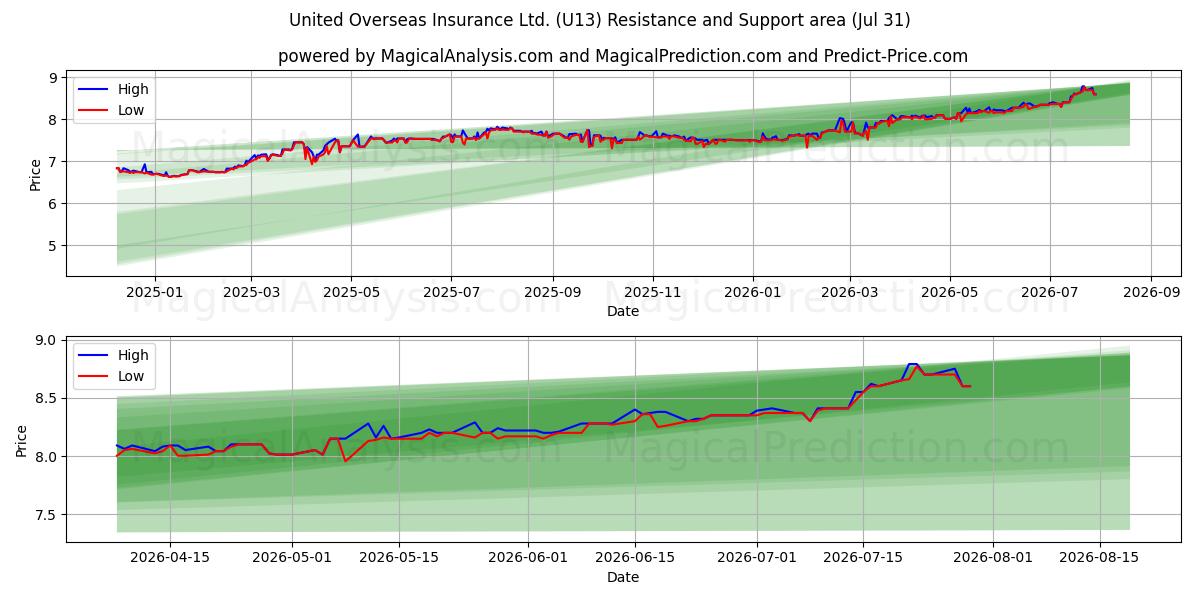The image size is (1200, 600).
Task: Click the '2026-04-15' tick label
Action: click(x=170, y=558)
